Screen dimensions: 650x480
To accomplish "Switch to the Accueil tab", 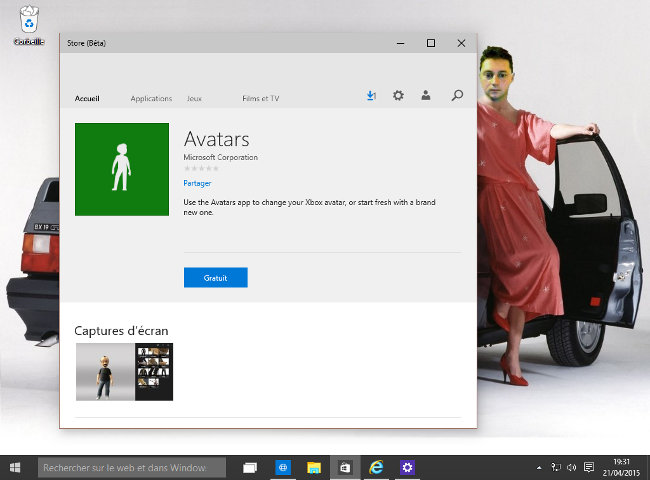I will click(x=88, y=99).
